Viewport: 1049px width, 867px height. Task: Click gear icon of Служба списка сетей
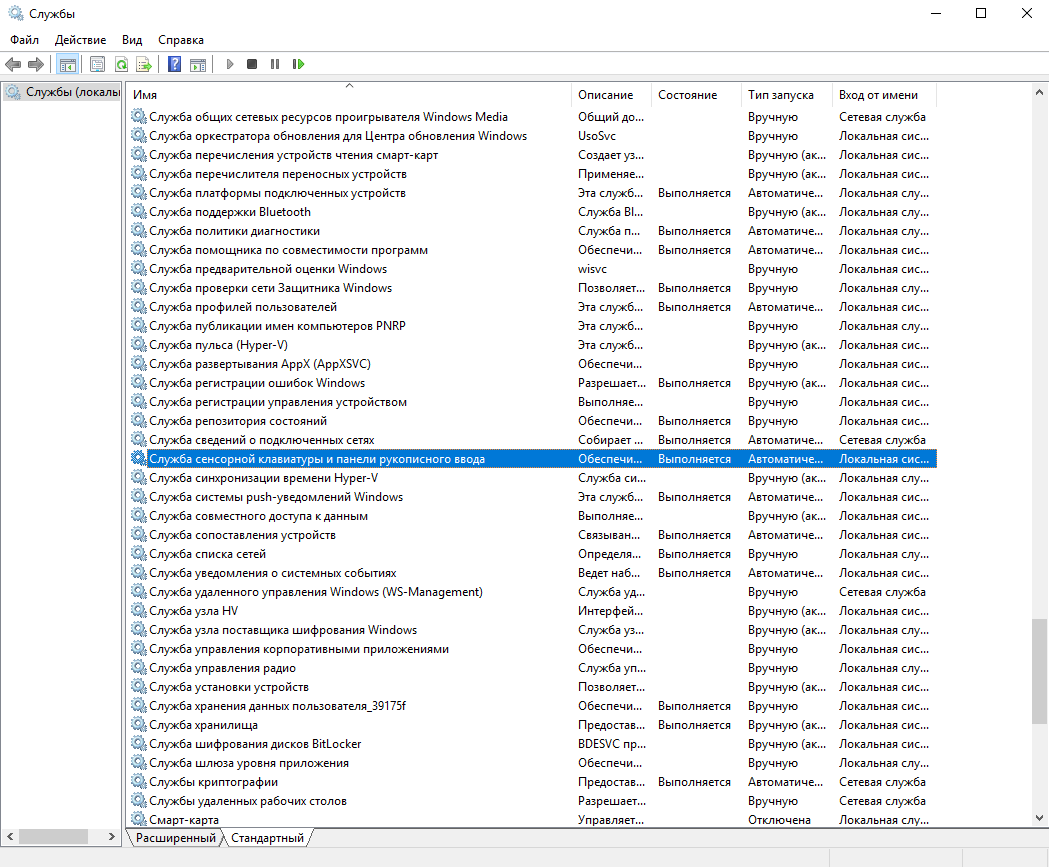pyautogui.click(x=138, y=553)
